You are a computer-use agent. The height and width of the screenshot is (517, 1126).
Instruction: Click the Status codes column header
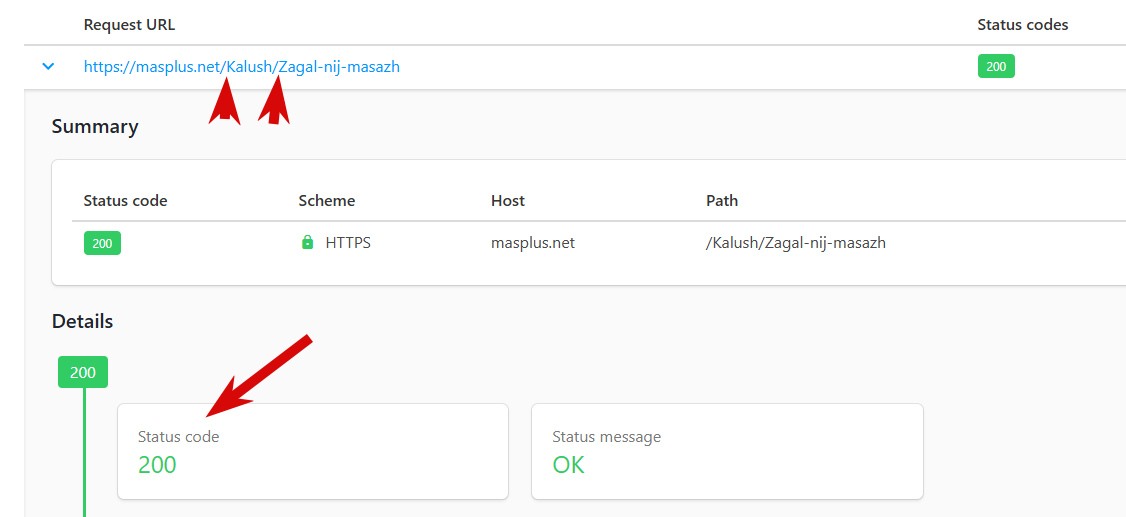1022,25
